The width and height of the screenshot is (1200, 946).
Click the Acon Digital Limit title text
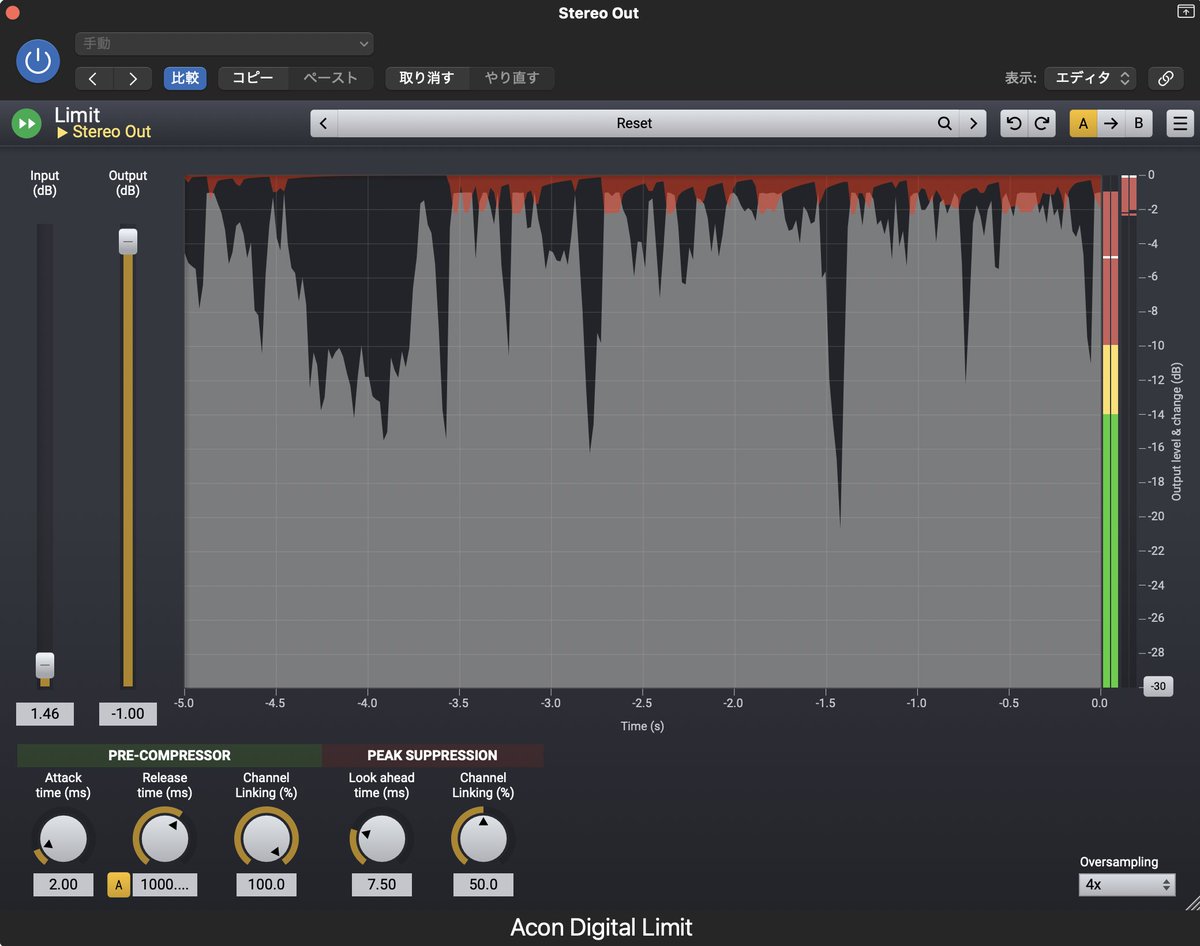(x=601, y=927)
